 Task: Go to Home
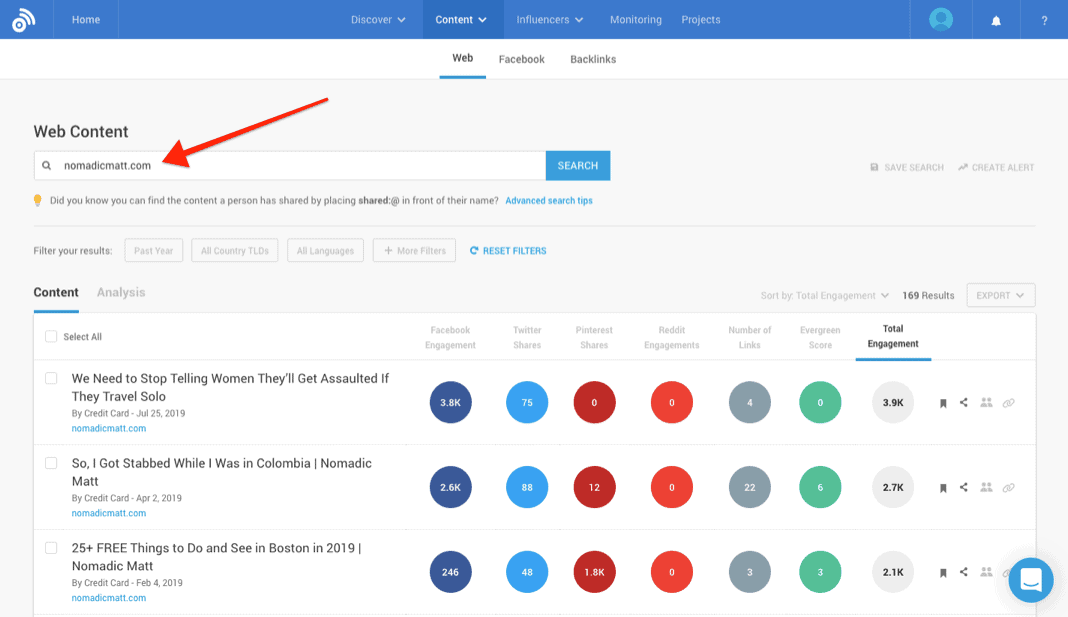86,20
